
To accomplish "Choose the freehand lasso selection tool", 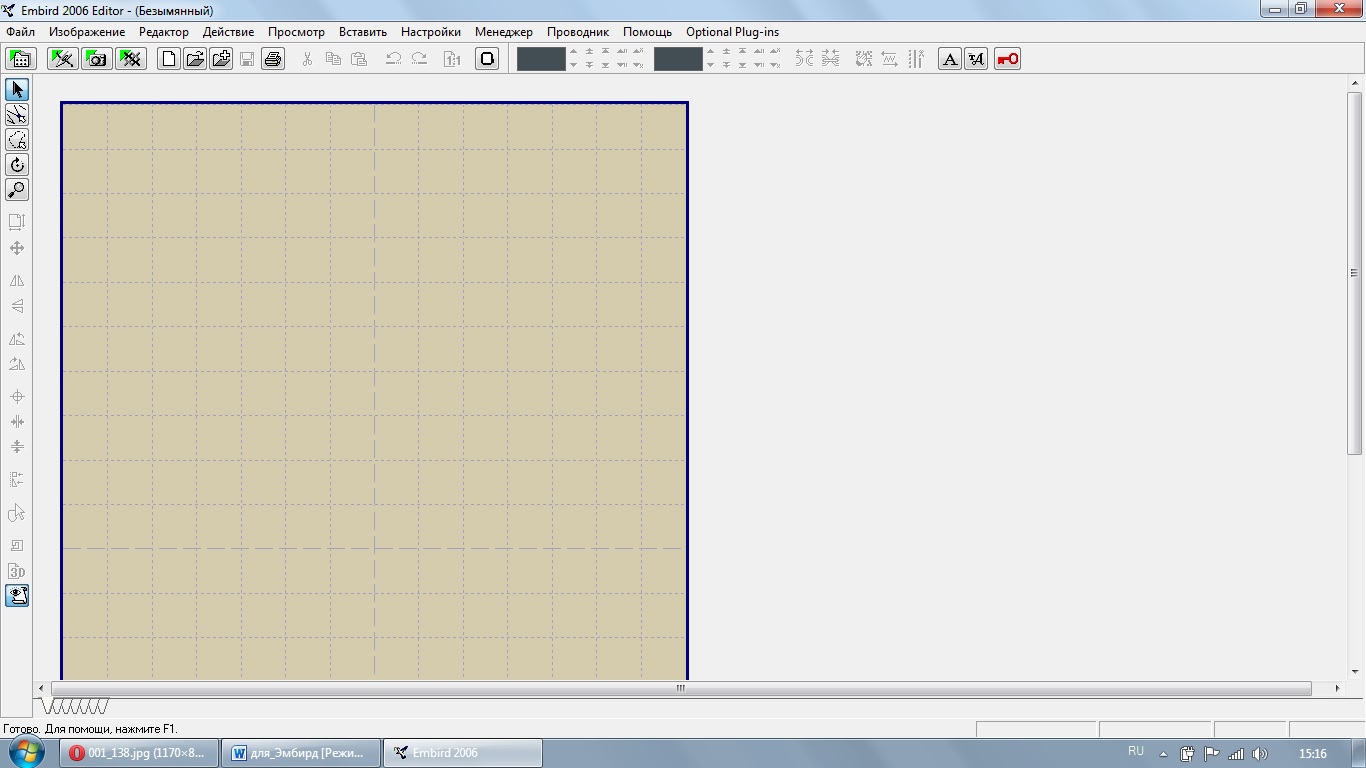I will (17, 140).
